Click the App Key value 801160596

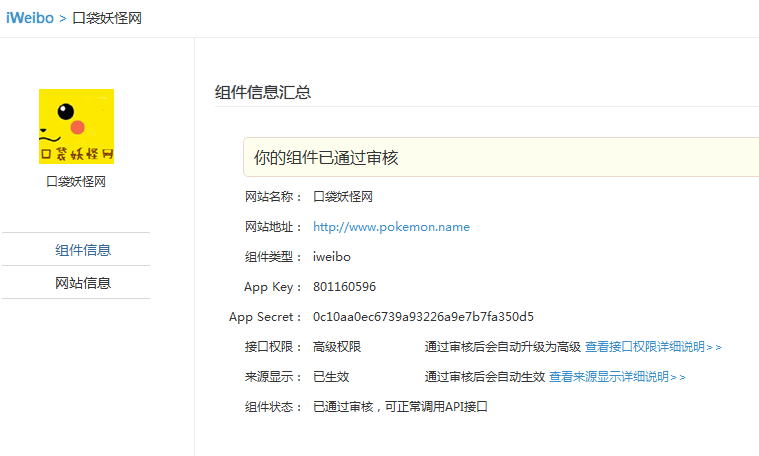(344, 287)
